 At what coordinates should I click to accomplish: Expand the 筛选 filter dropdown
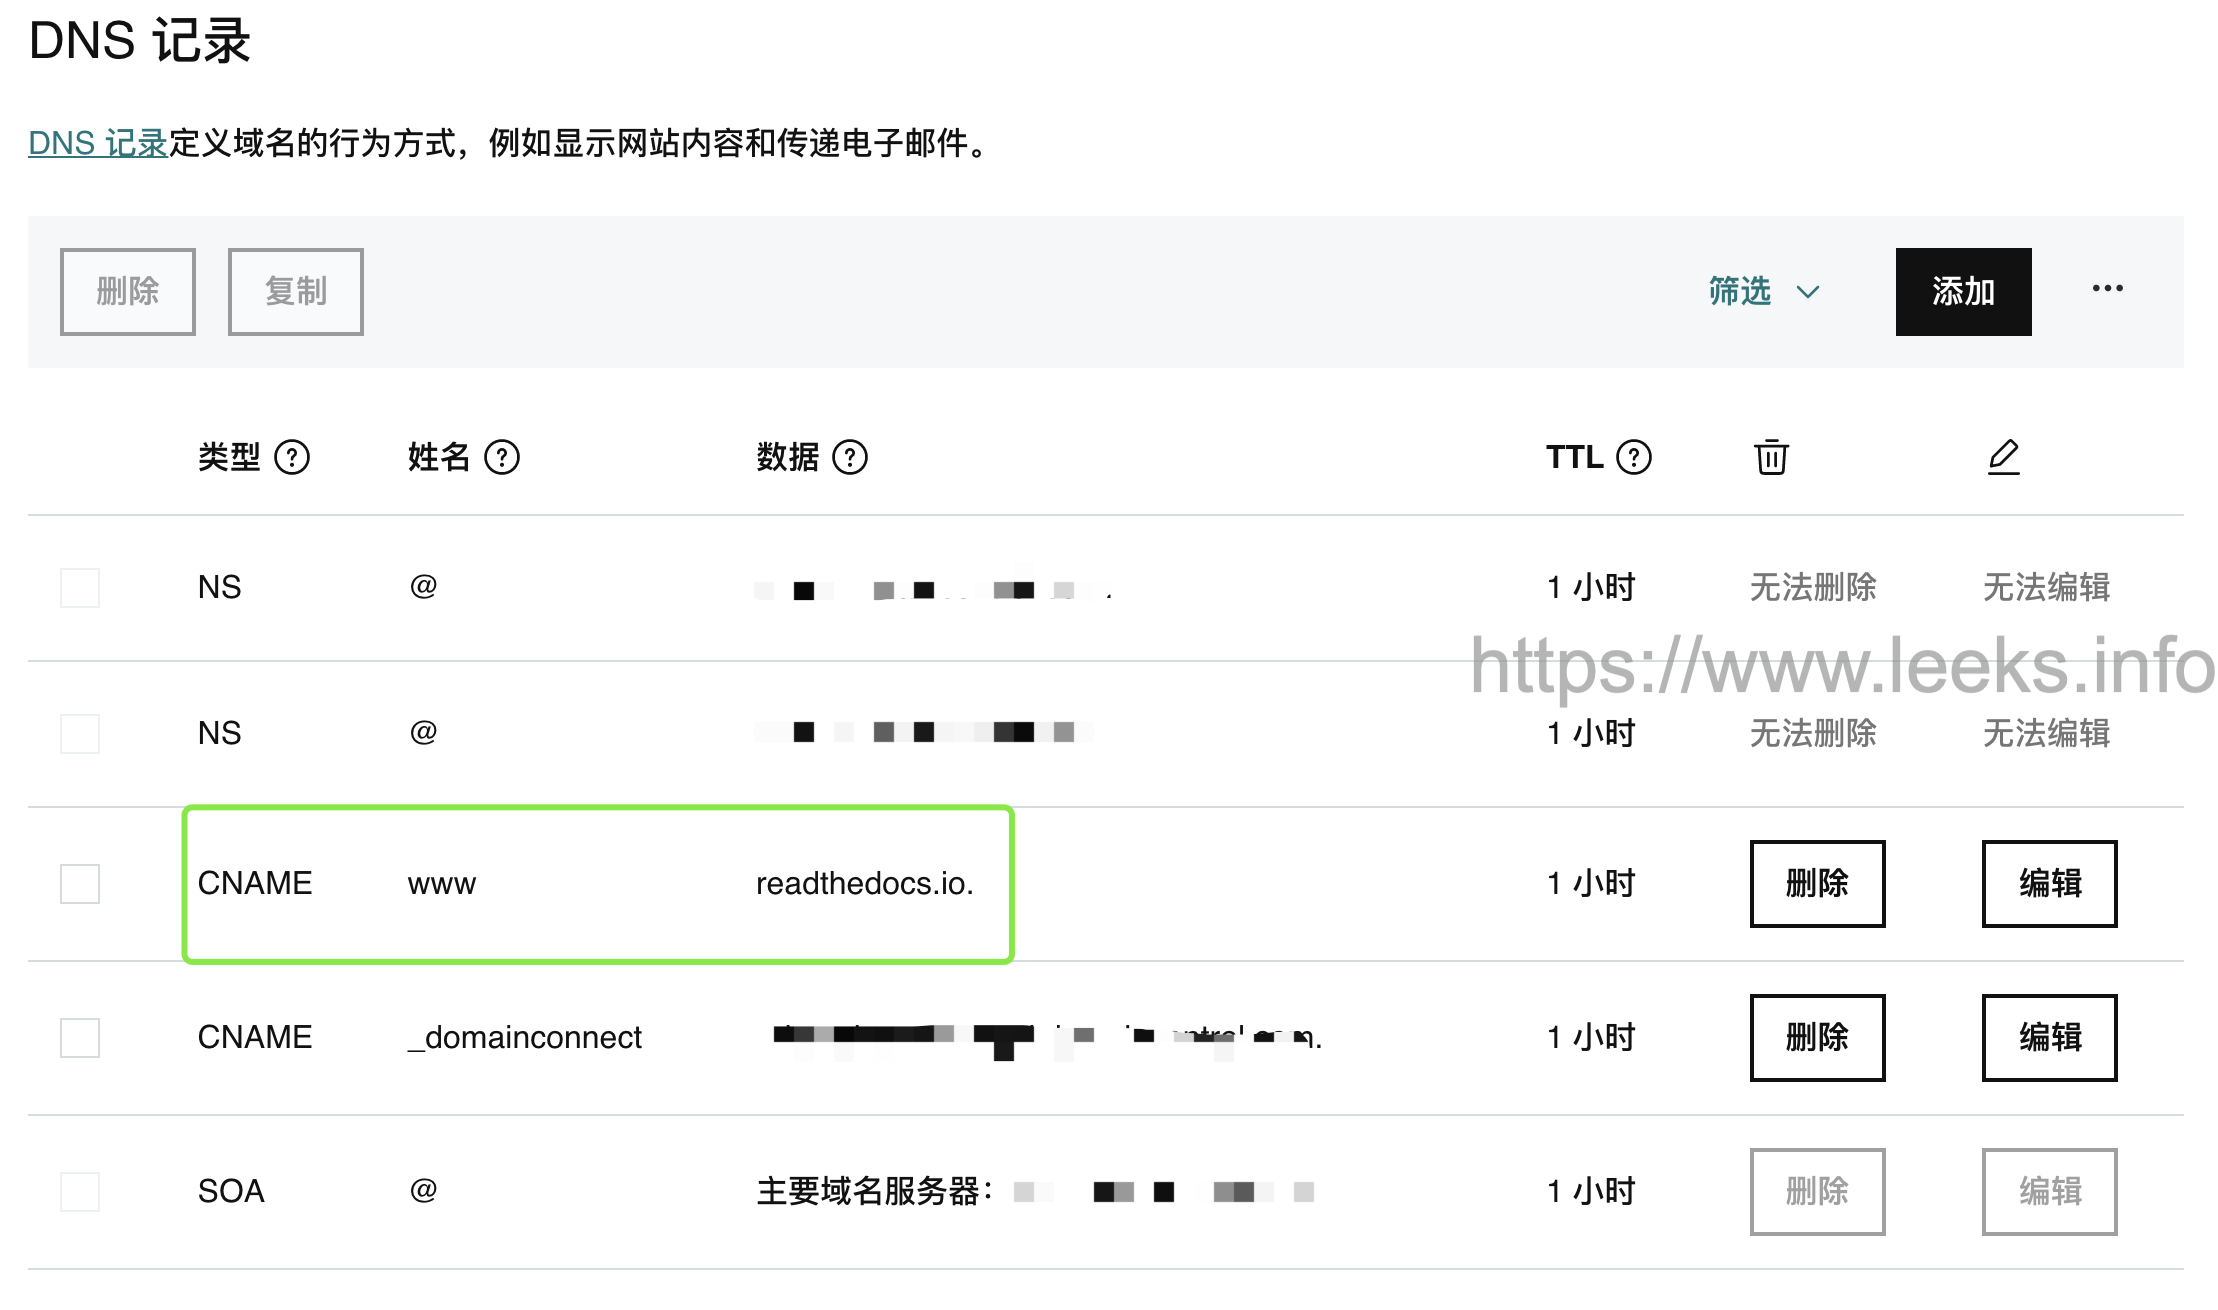[x=1764, y=291]
